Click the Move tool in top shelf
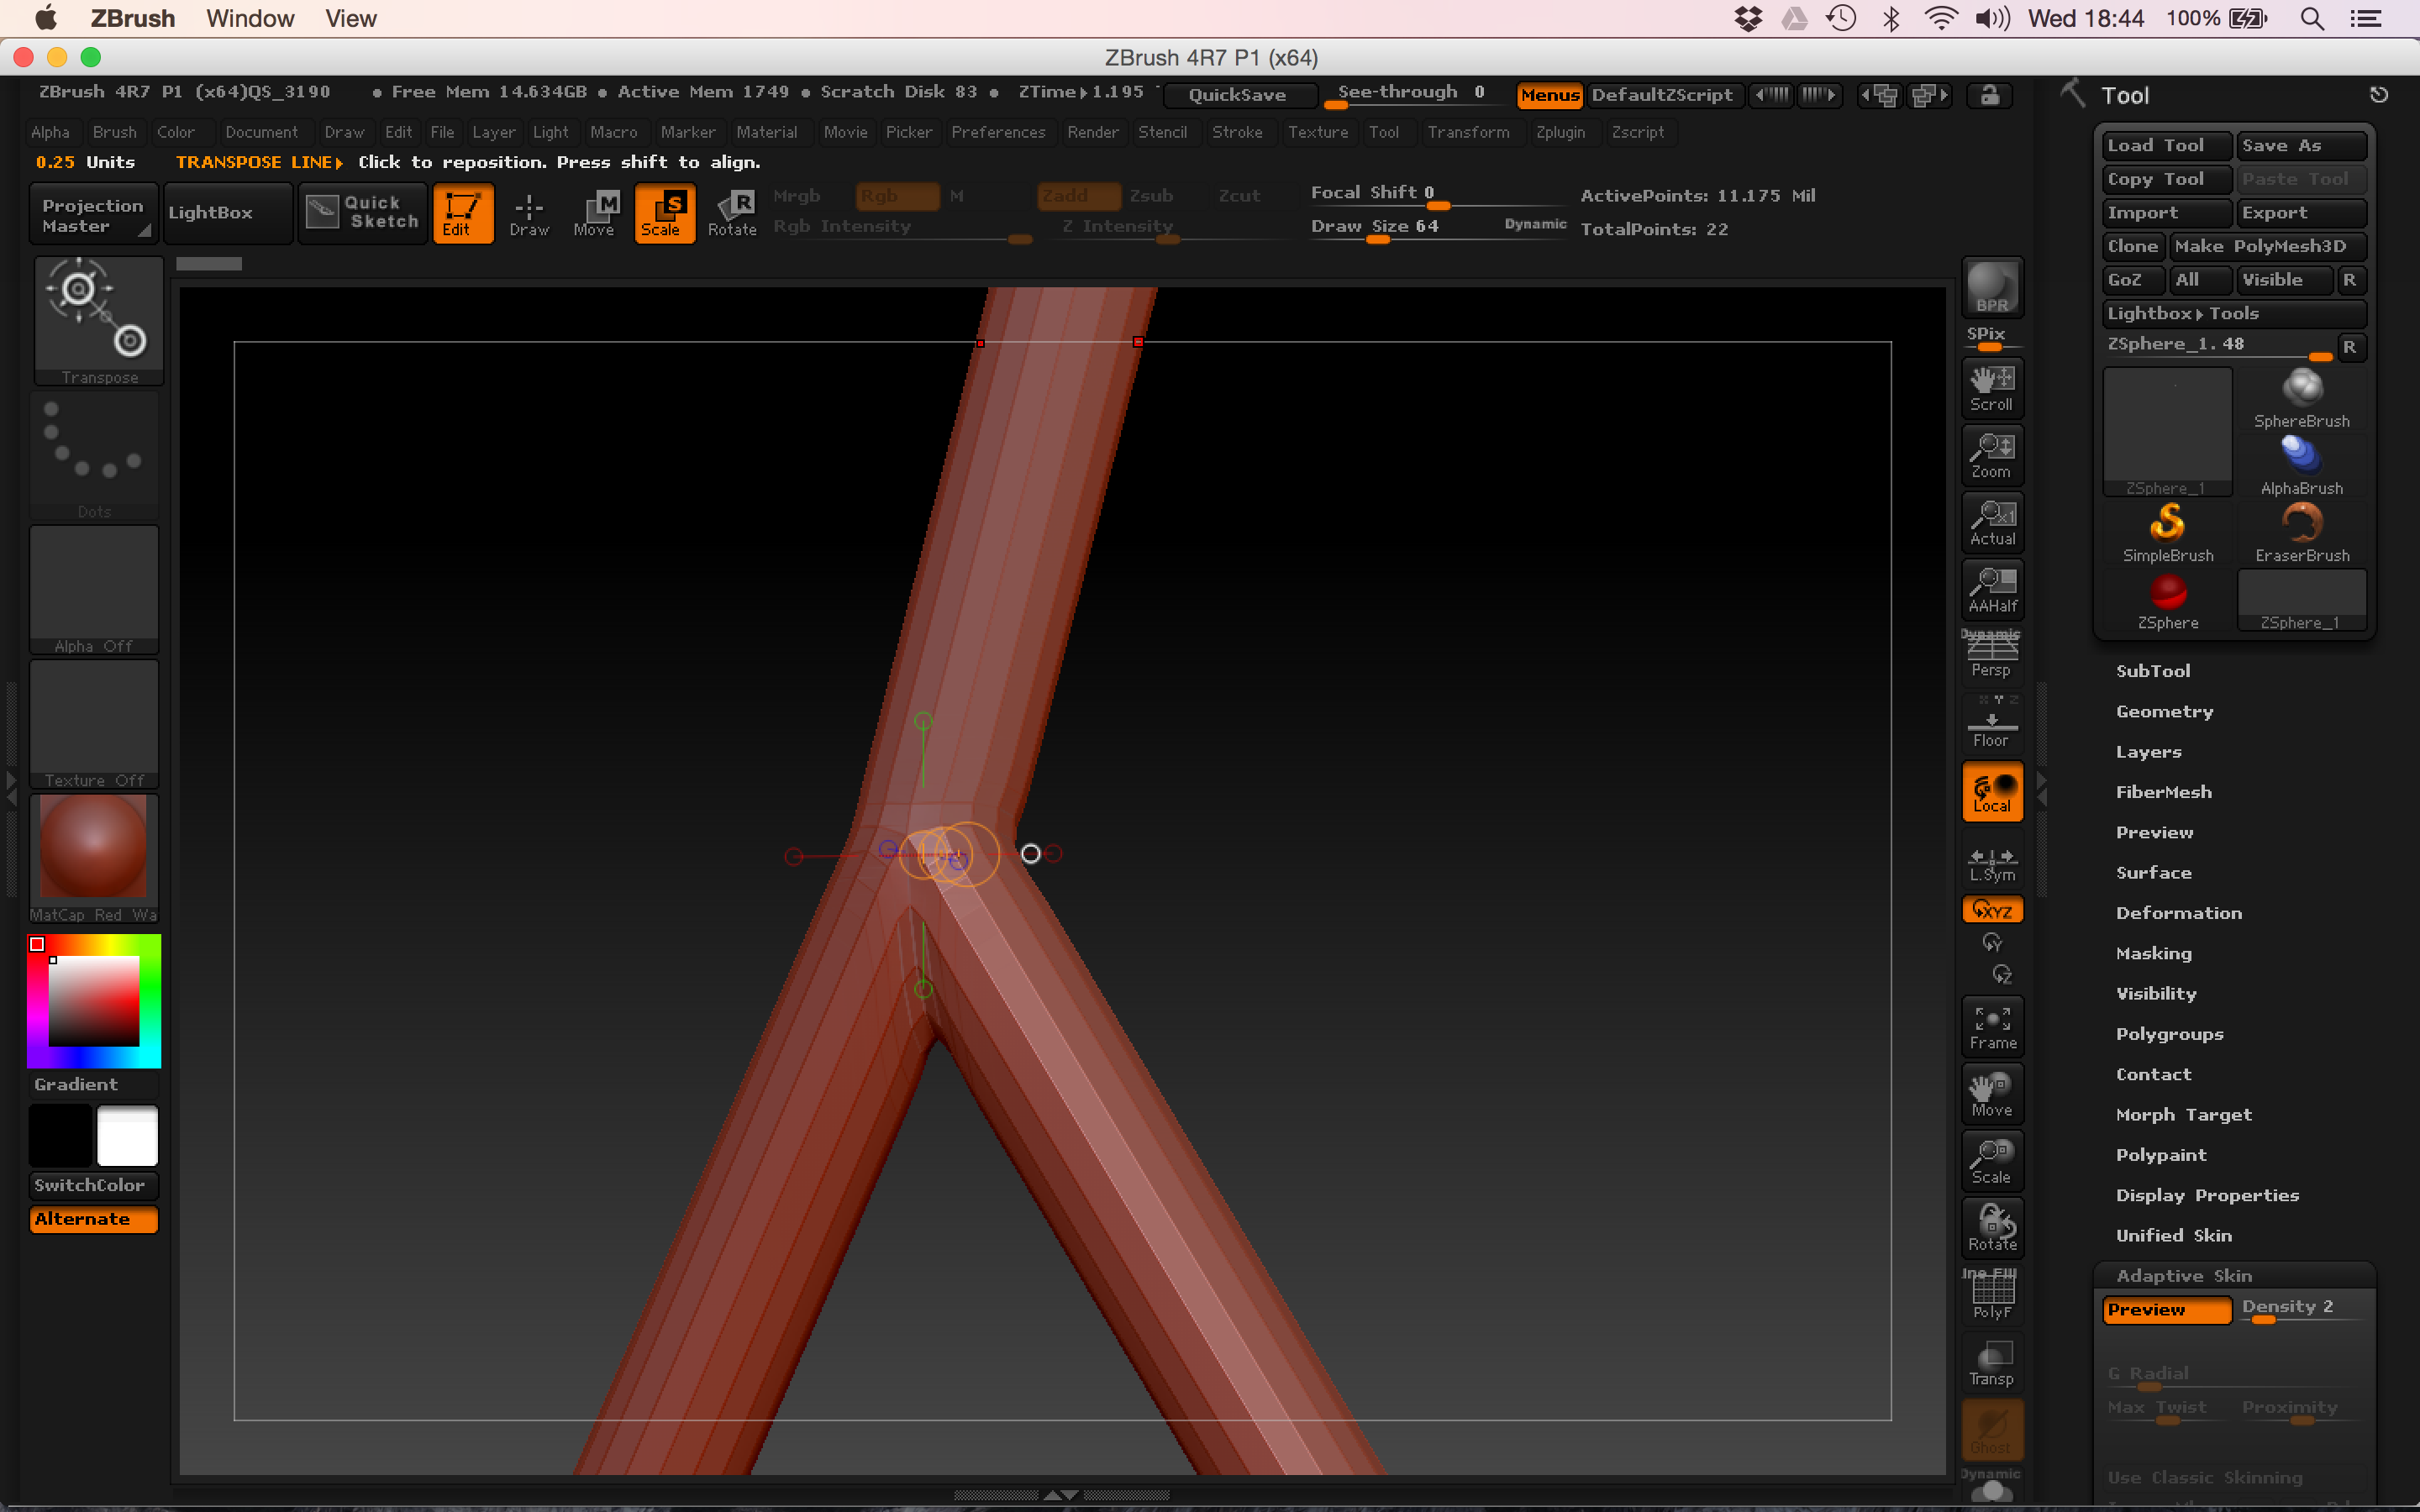The width and height of the screenshot is (2420, 1512). (594, 212)
